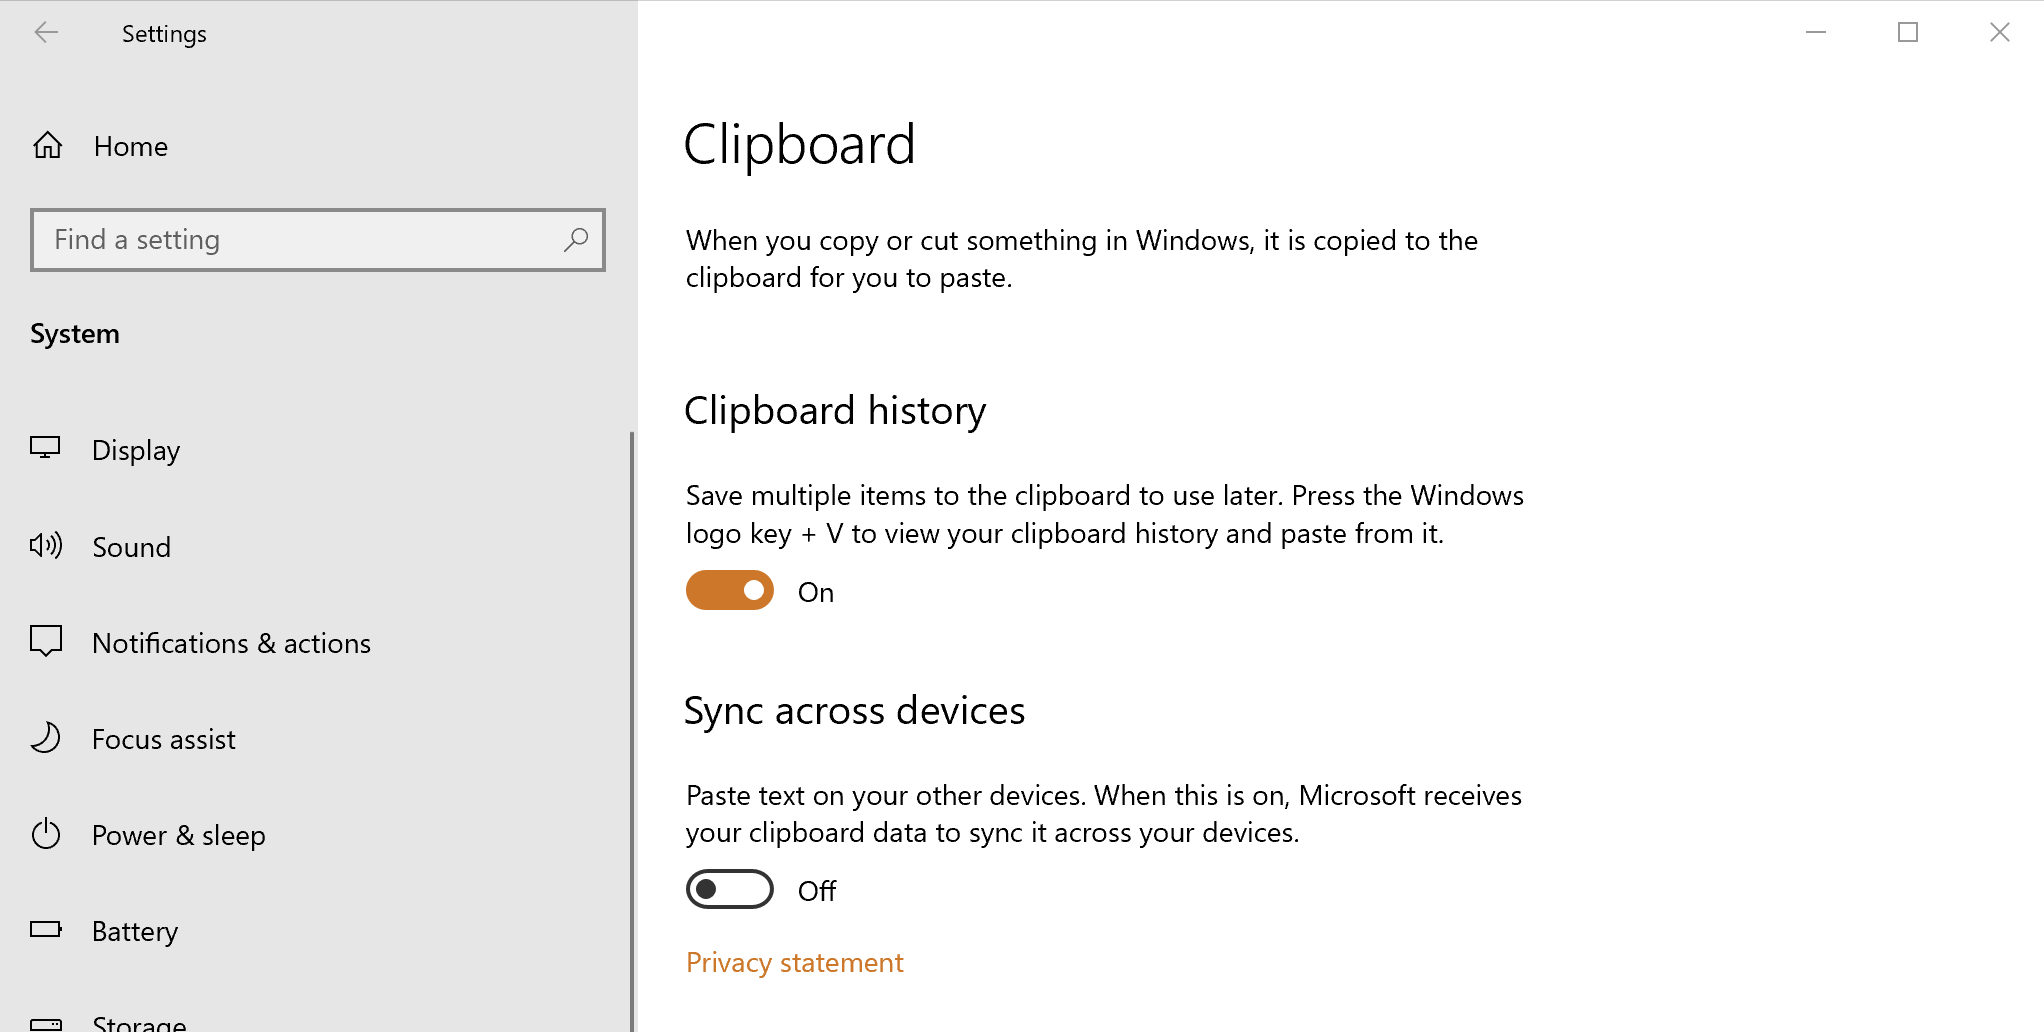
Task: Click the Power & sleep icon
Action: 46,834
